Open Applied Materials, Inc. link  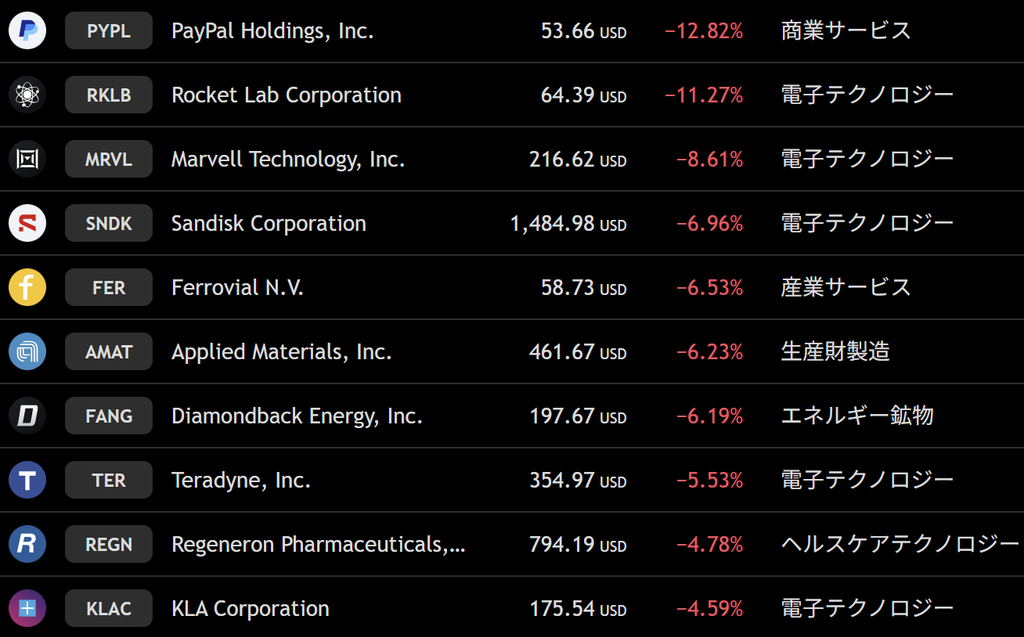[281, 351]
